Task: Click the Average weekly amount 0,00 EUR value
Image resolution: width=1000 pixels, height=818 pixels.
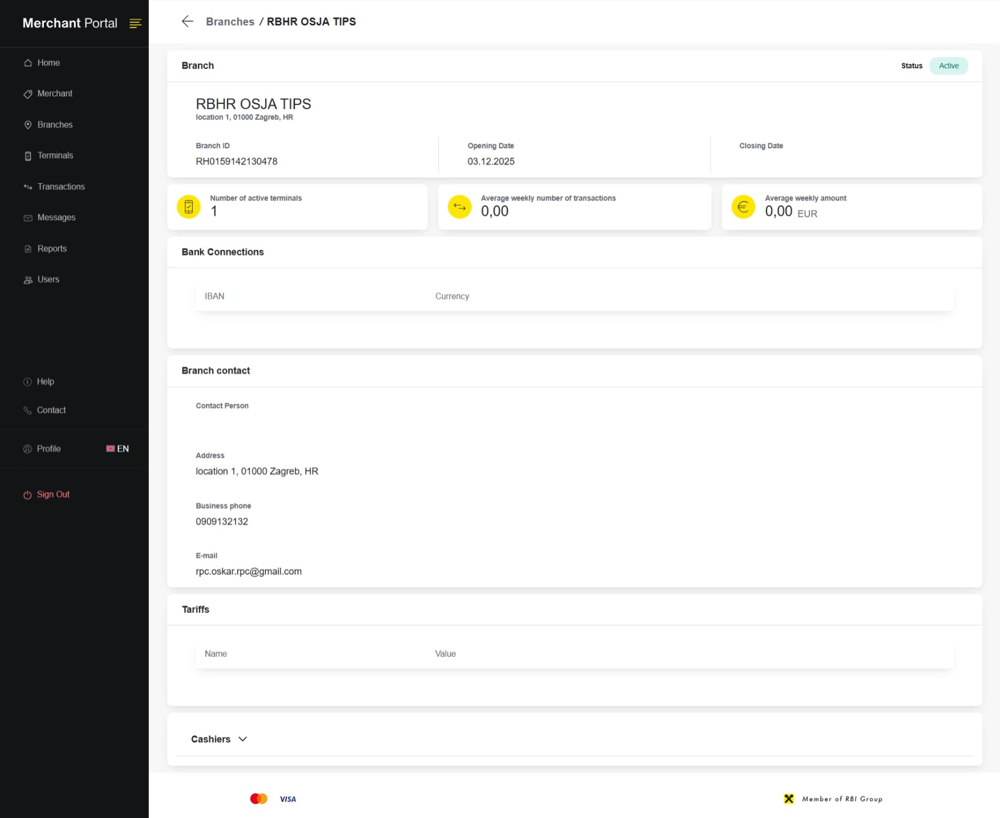Action: (x=791, y=212)
